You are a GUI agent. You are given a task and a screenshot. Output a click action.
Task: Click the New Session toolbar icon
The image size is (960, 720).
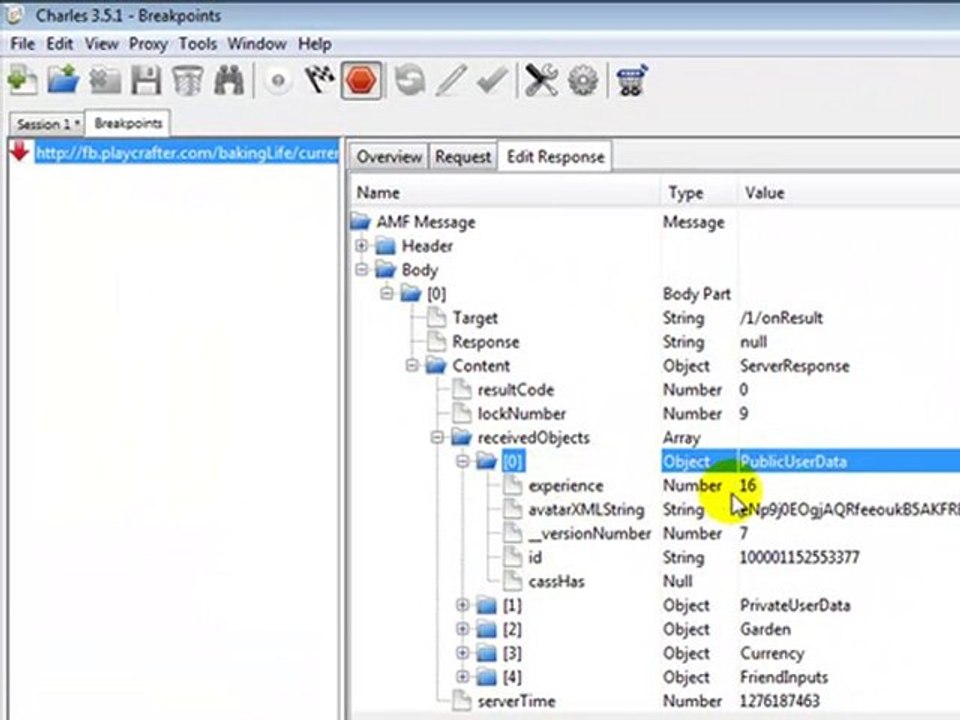pos(23,80)
